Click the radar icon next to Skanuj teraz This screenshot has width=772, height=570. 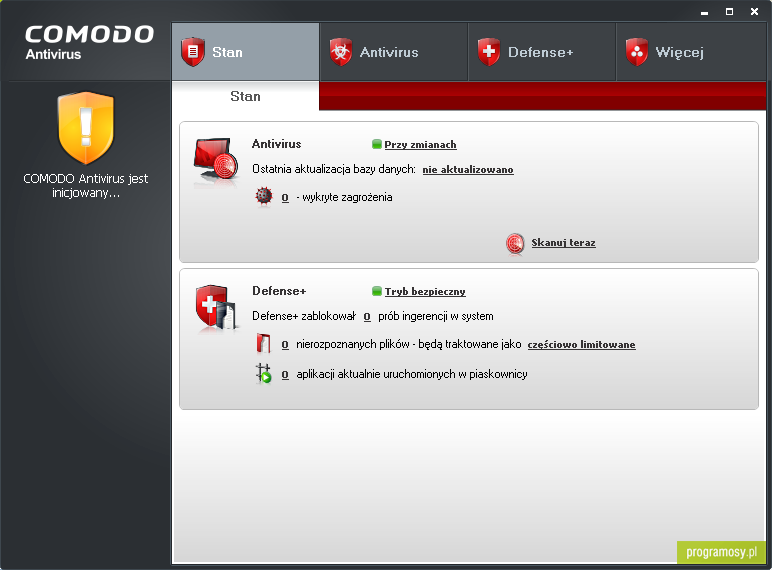515,243
